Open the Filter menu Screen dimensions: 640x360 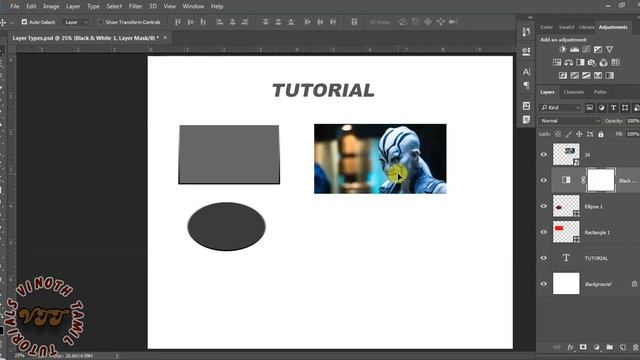coord(135,6)
